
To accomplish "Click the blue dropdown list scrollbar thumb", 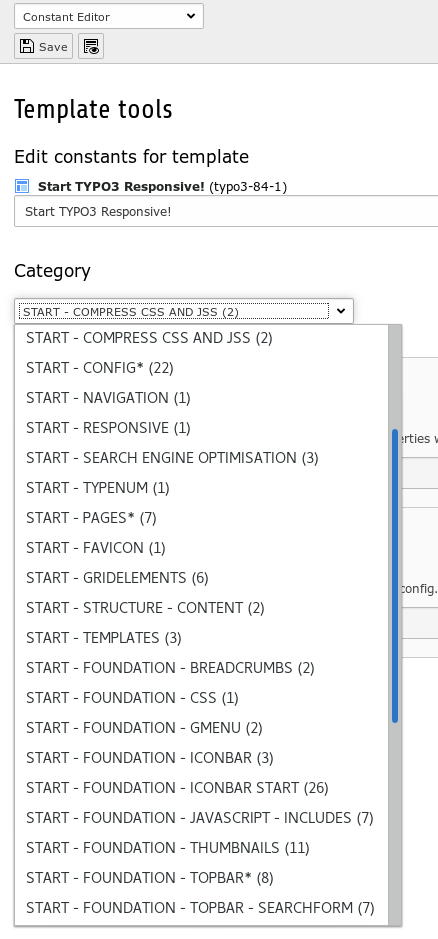I will tap(395, 575).
